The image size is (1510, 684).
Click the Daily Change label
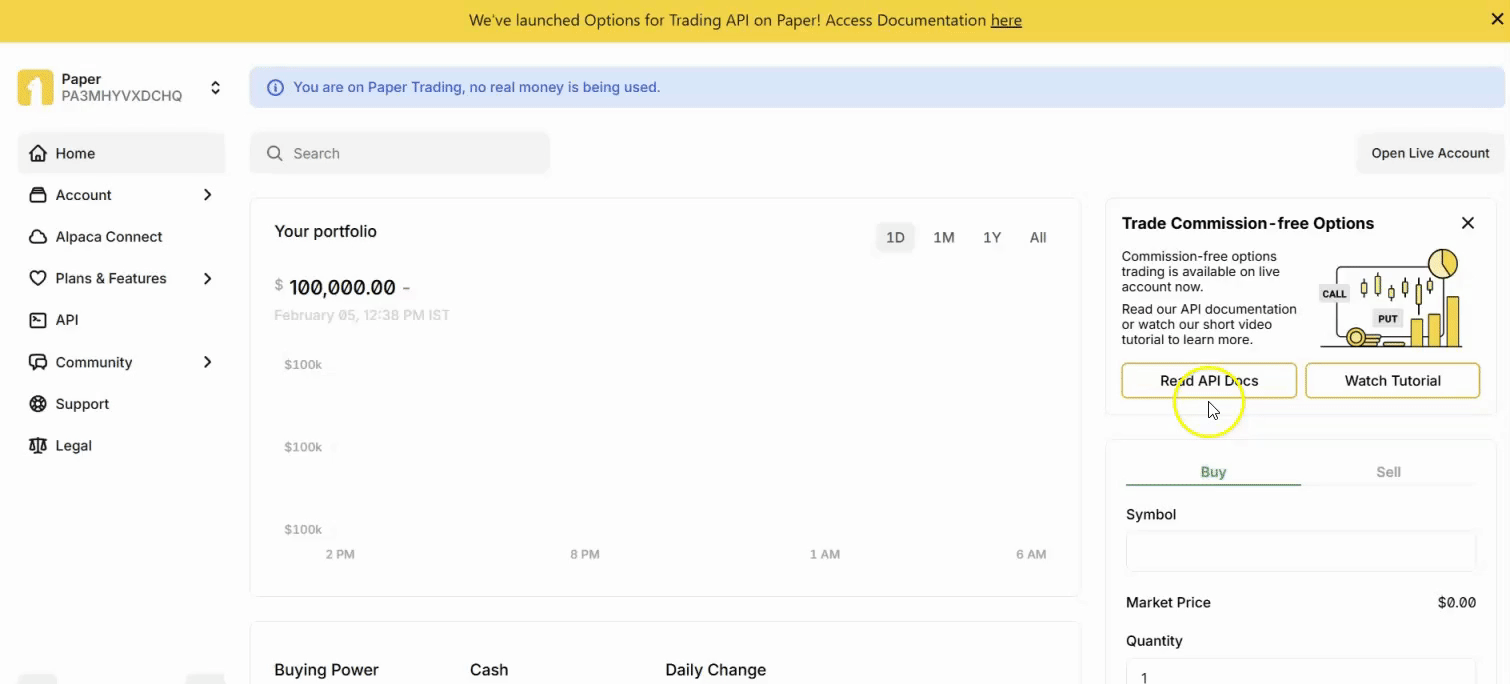click(x=716, y=670)
